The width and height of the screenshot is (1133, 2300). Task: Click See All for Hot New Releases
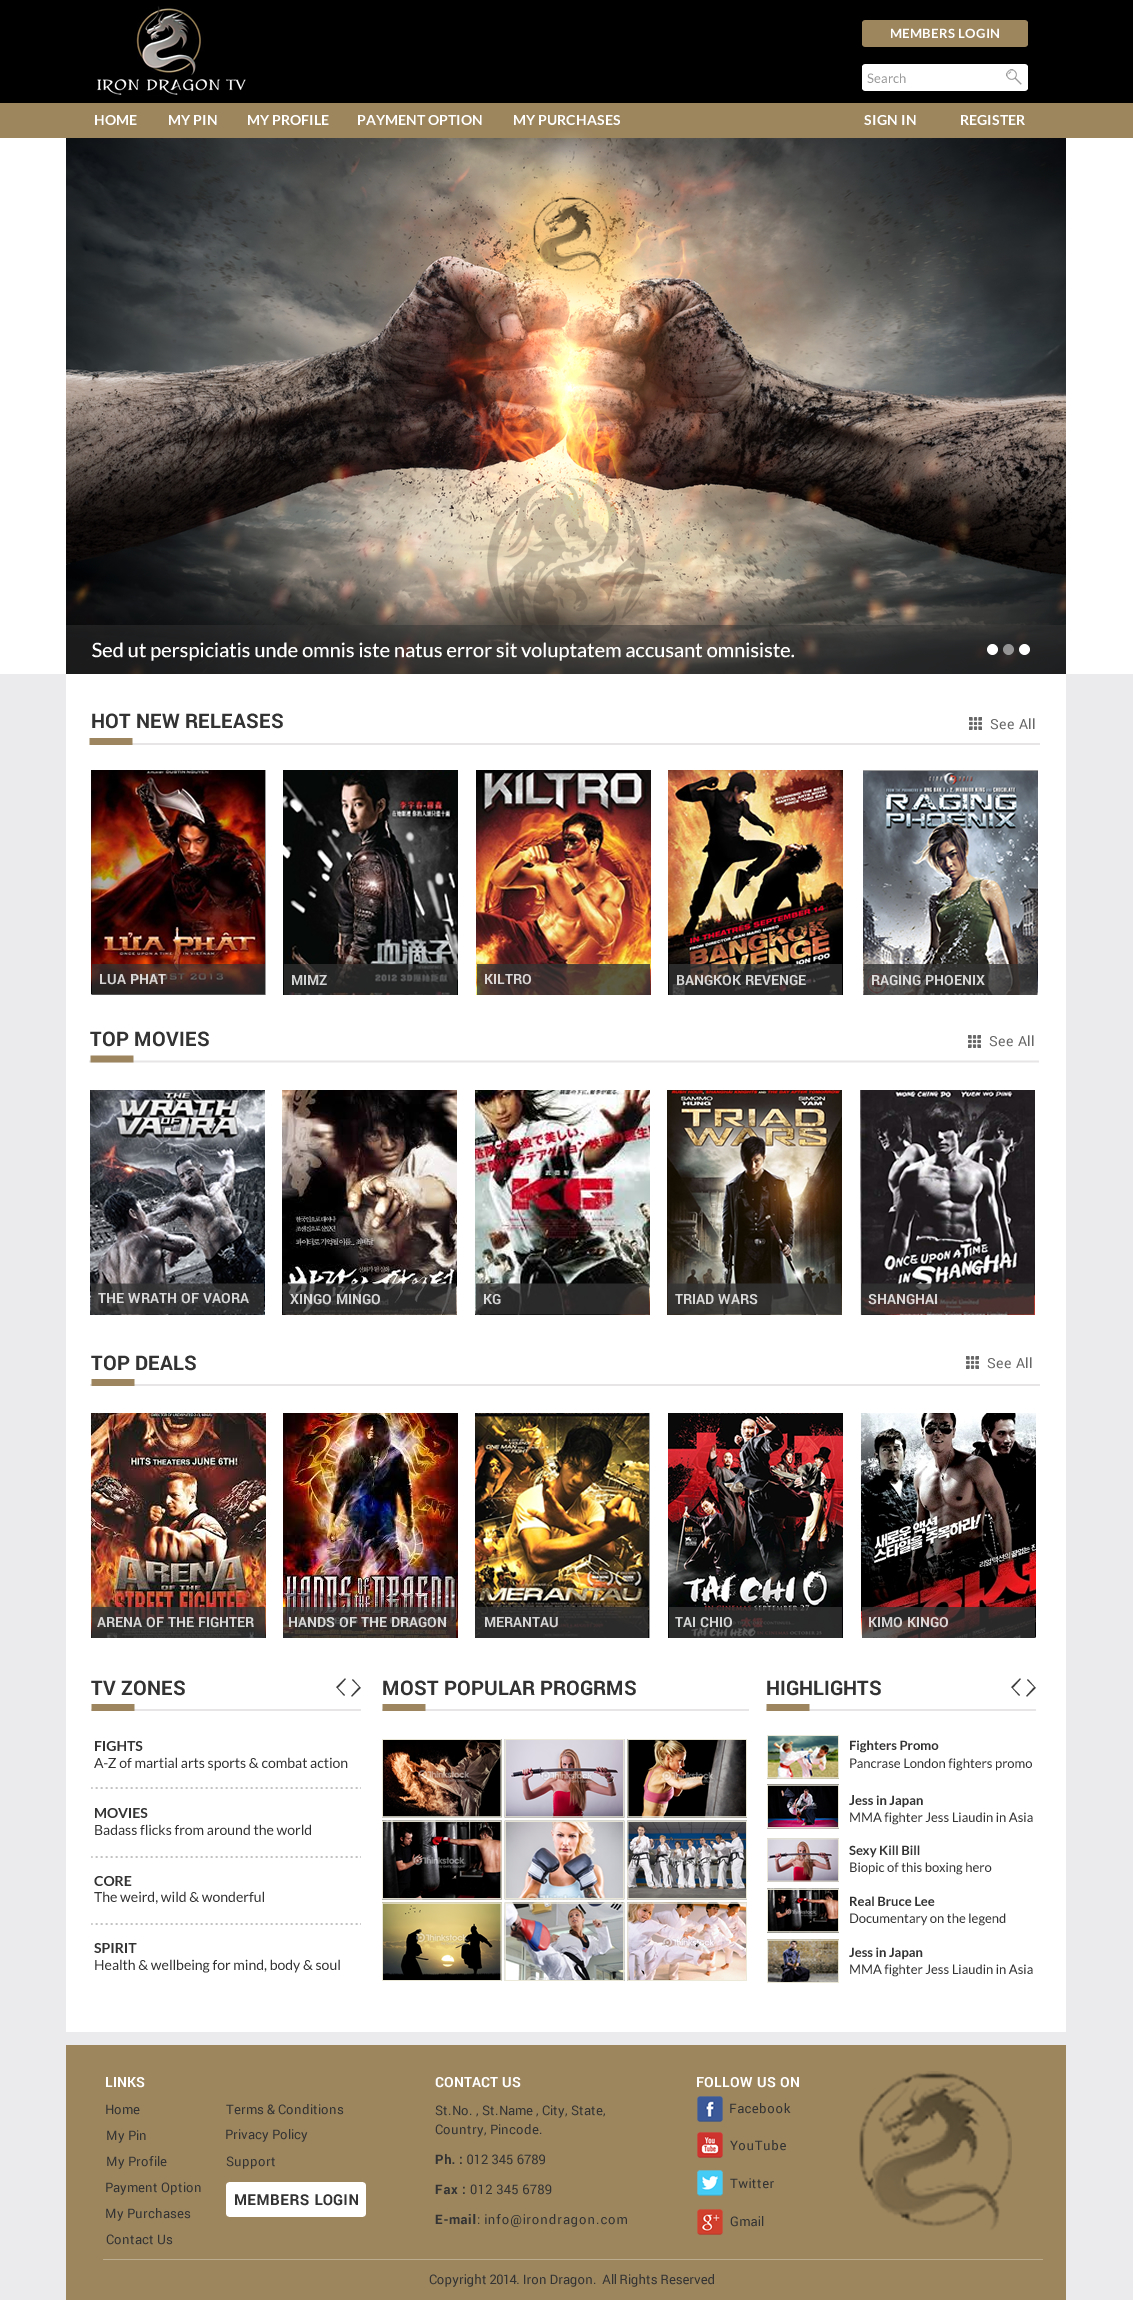click(x=1013, y=724)
